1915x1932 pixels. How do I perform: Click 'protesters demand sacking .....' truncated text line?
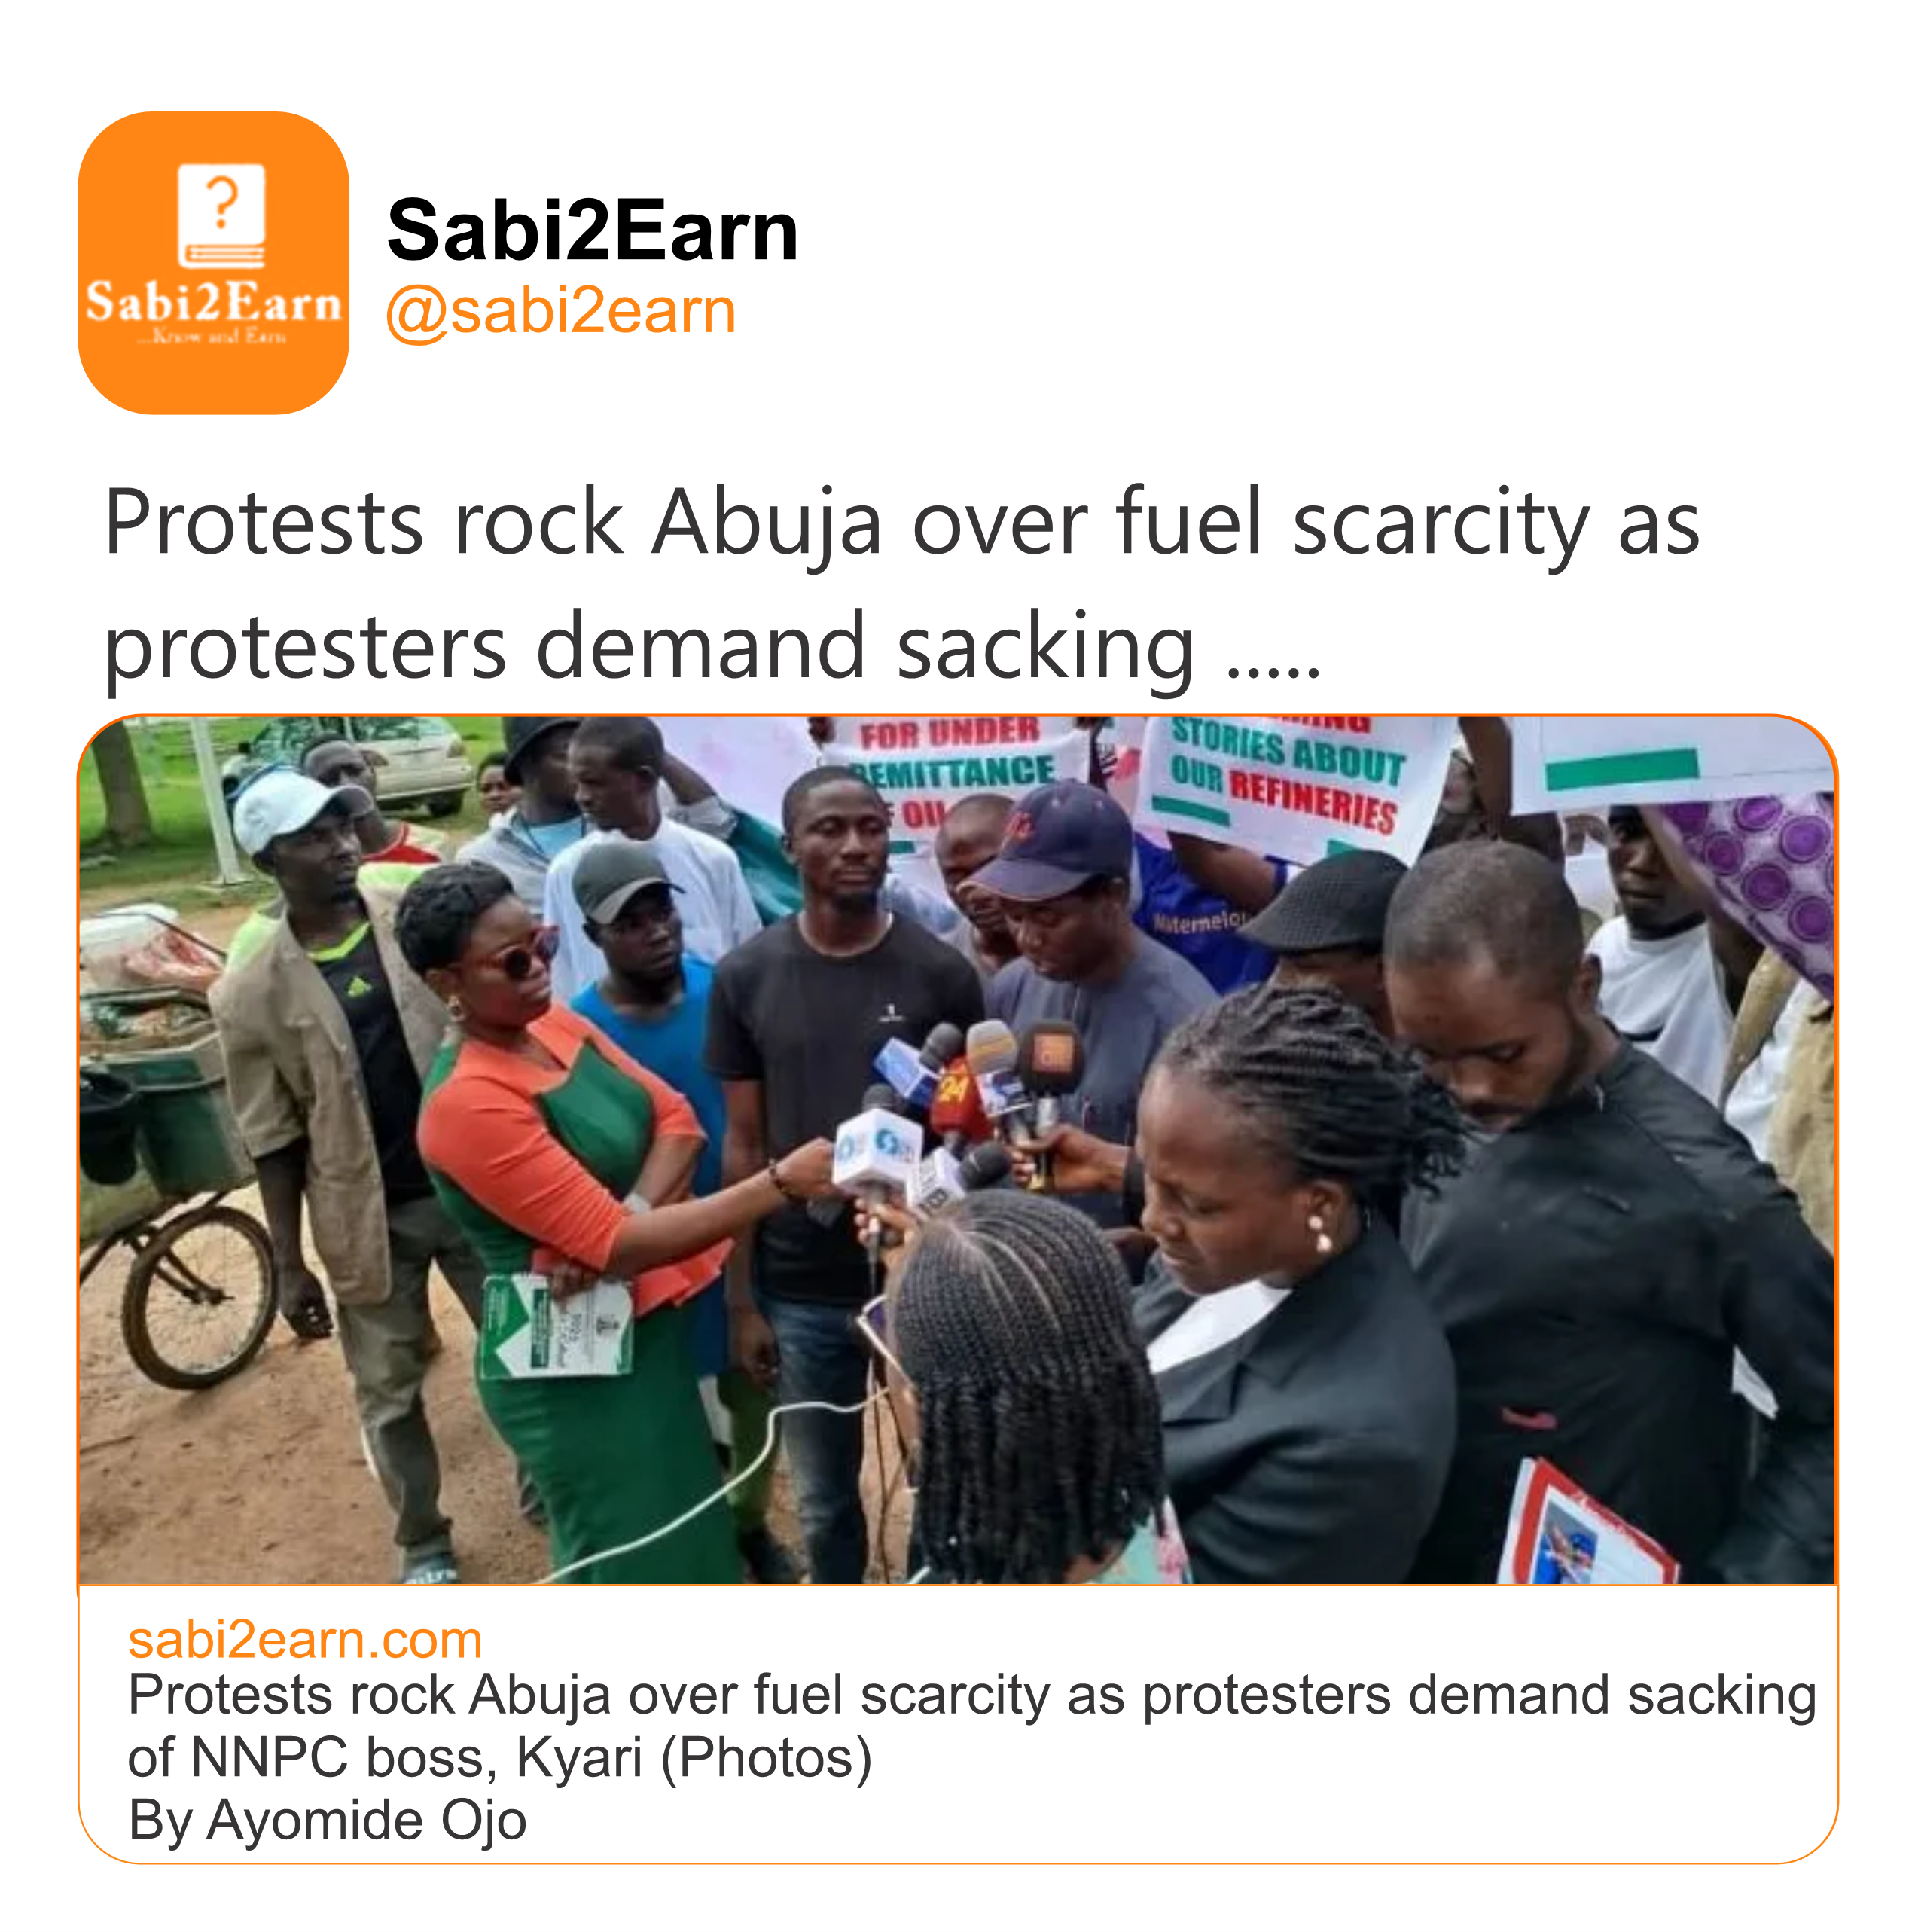pyautogui.click(x=713, y=647)
